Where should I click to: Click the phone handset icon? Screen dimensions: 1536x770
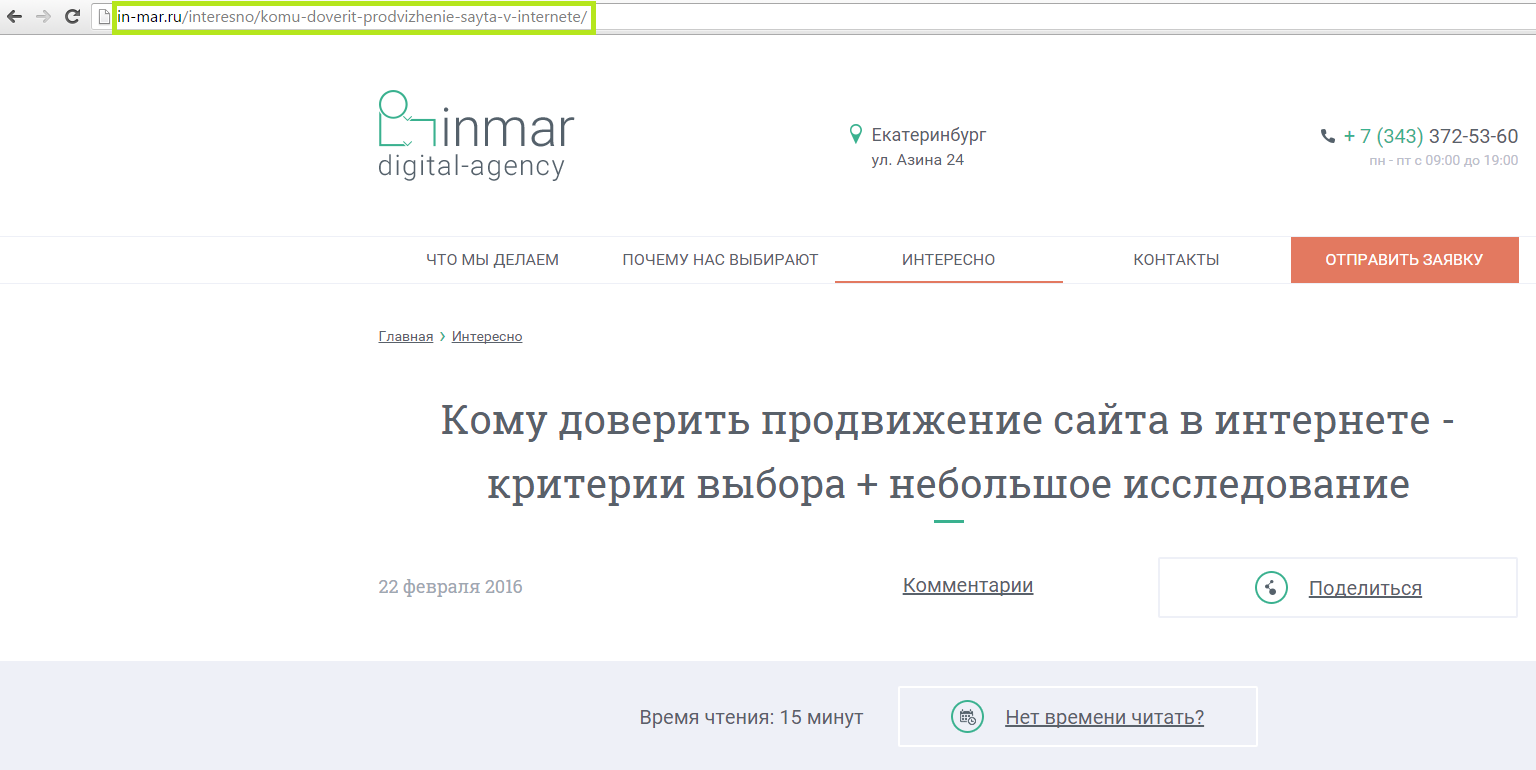click(1328, 136)
